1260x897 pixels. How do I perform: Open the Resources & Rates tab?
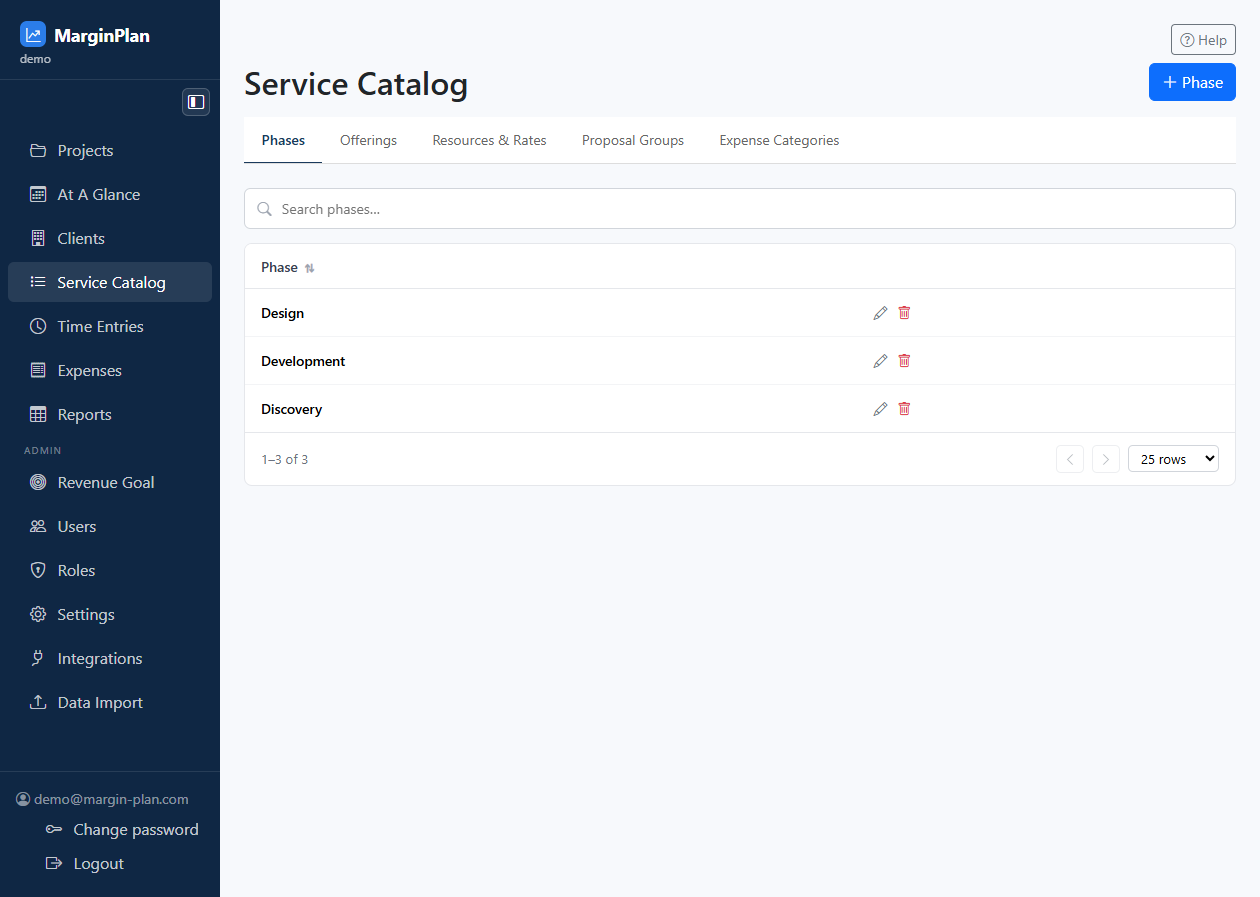tap(489, 140)
